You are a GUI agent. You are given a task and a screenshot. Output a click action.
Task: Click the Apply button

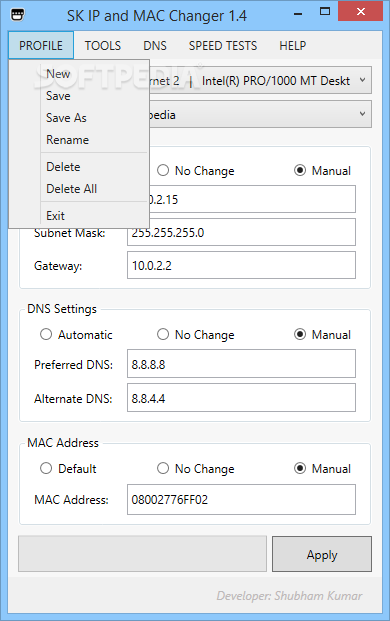point(322,554)
